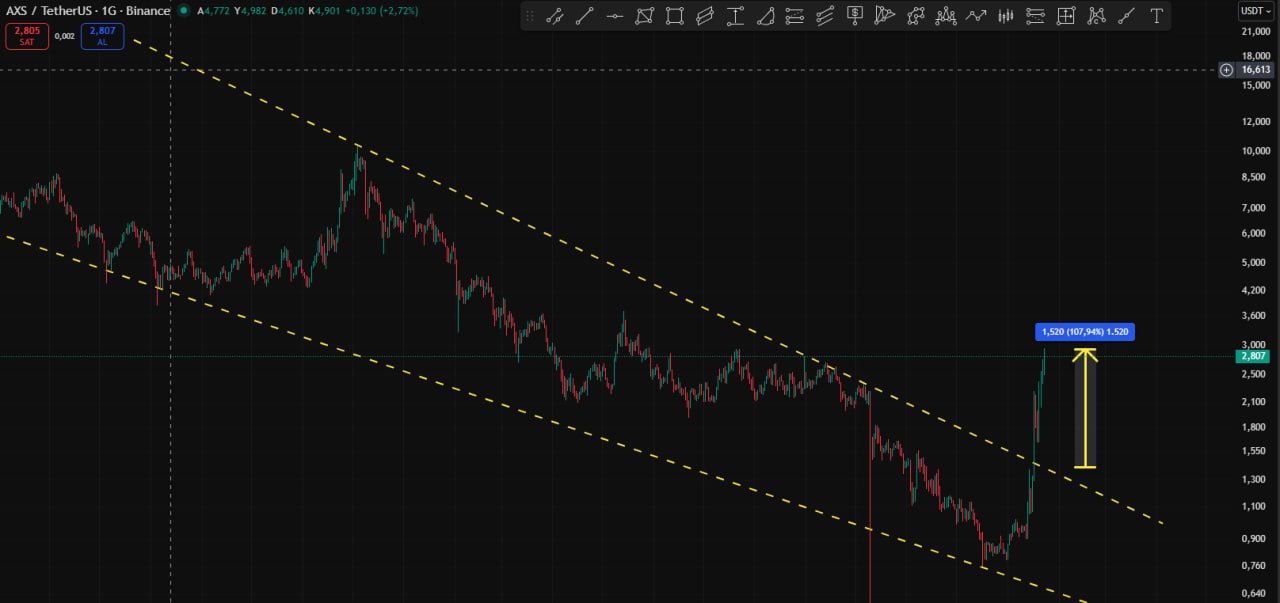Click the 6,000 price scale label
The image size is (1280, 603).
[x=1255, y=233]
